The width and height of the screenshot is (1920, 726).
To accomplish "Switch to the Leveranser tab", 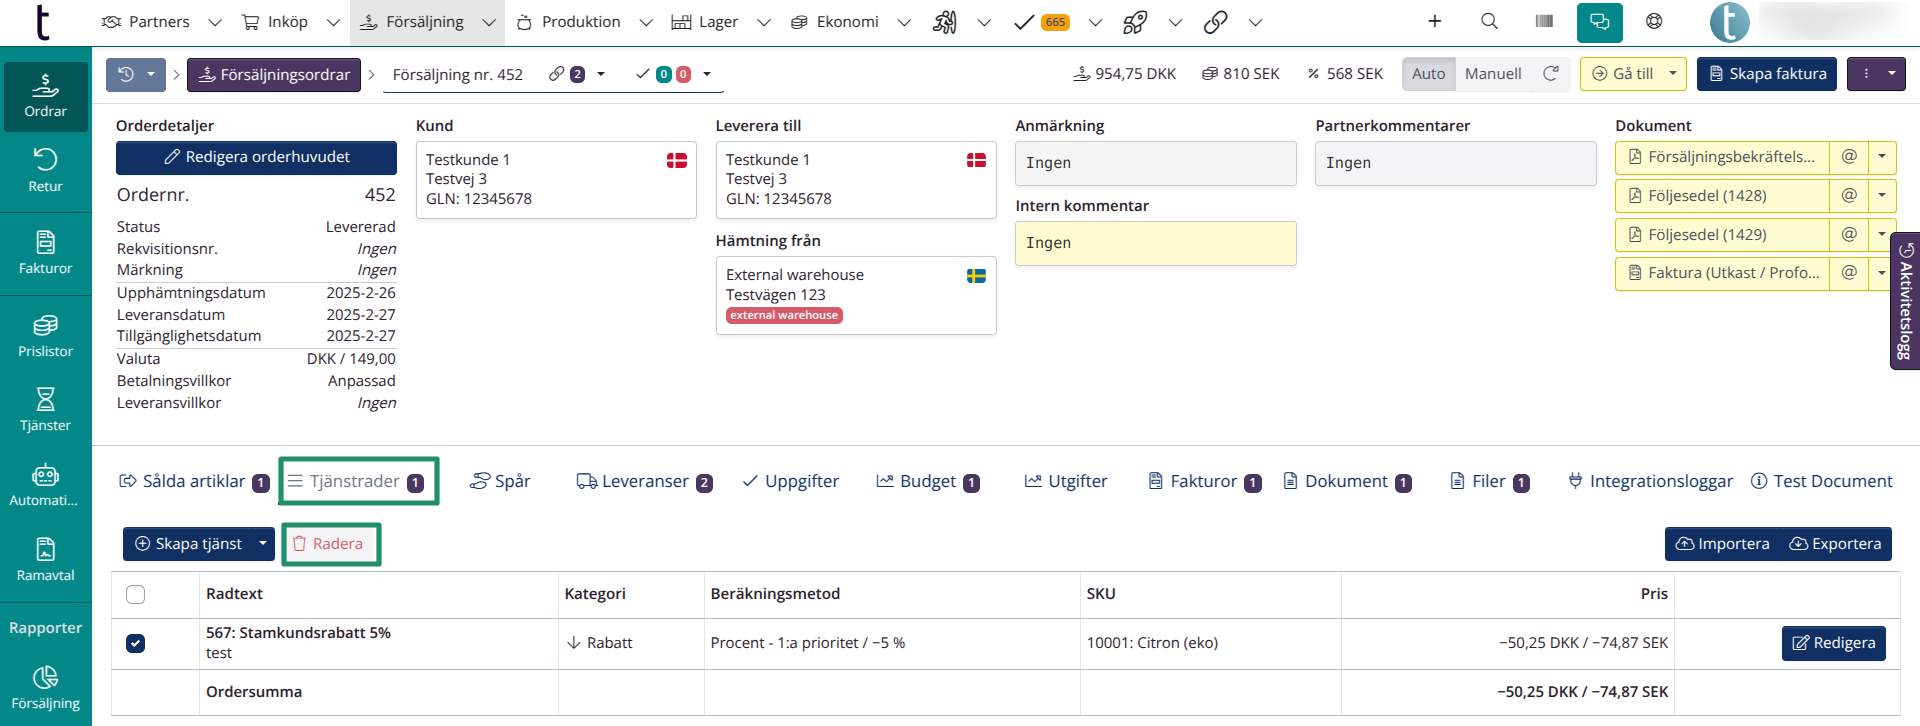I will 644,482.
